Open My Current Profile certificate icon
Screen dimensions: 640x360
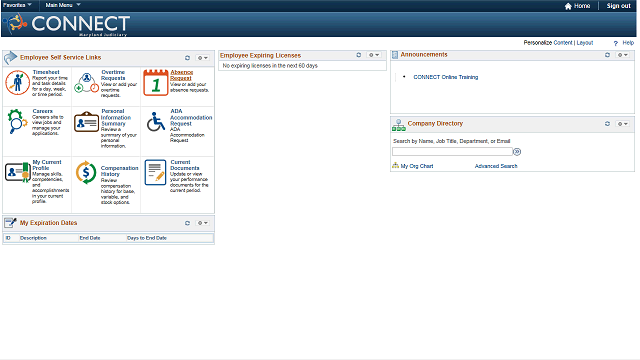click(18, 172)
